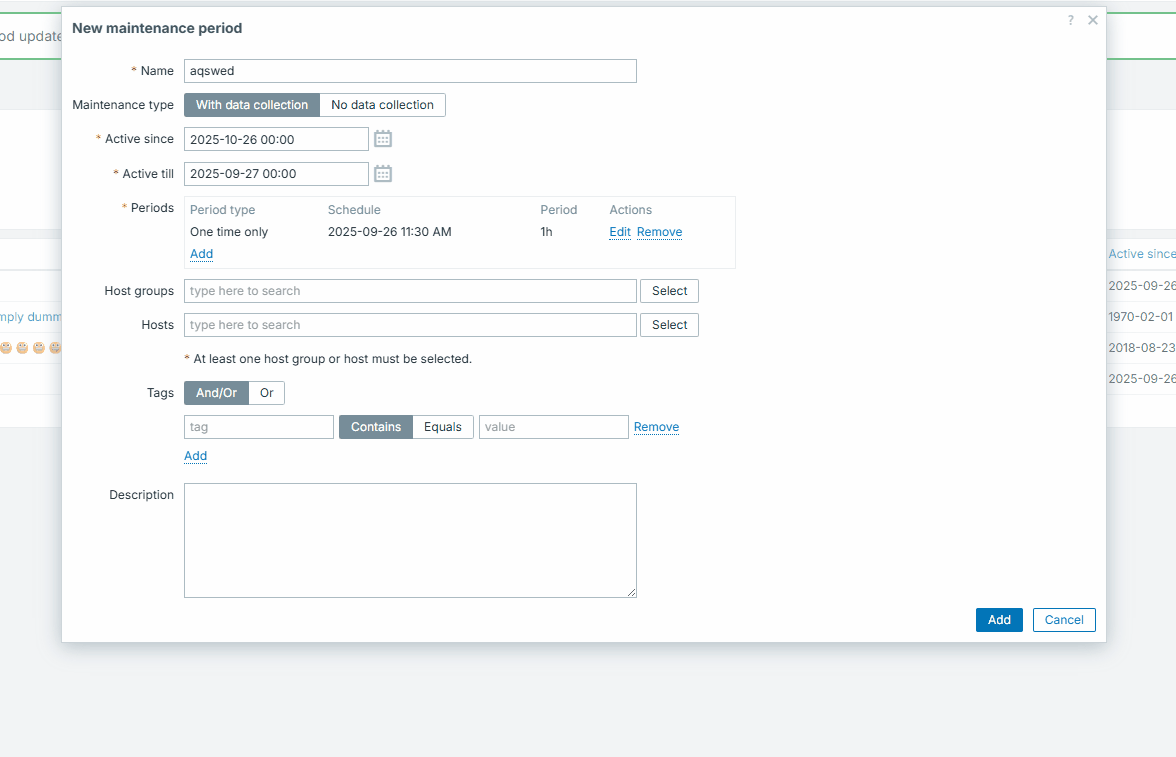
Task: Cancel the maintenance period creation
Action: (1064, 620)
